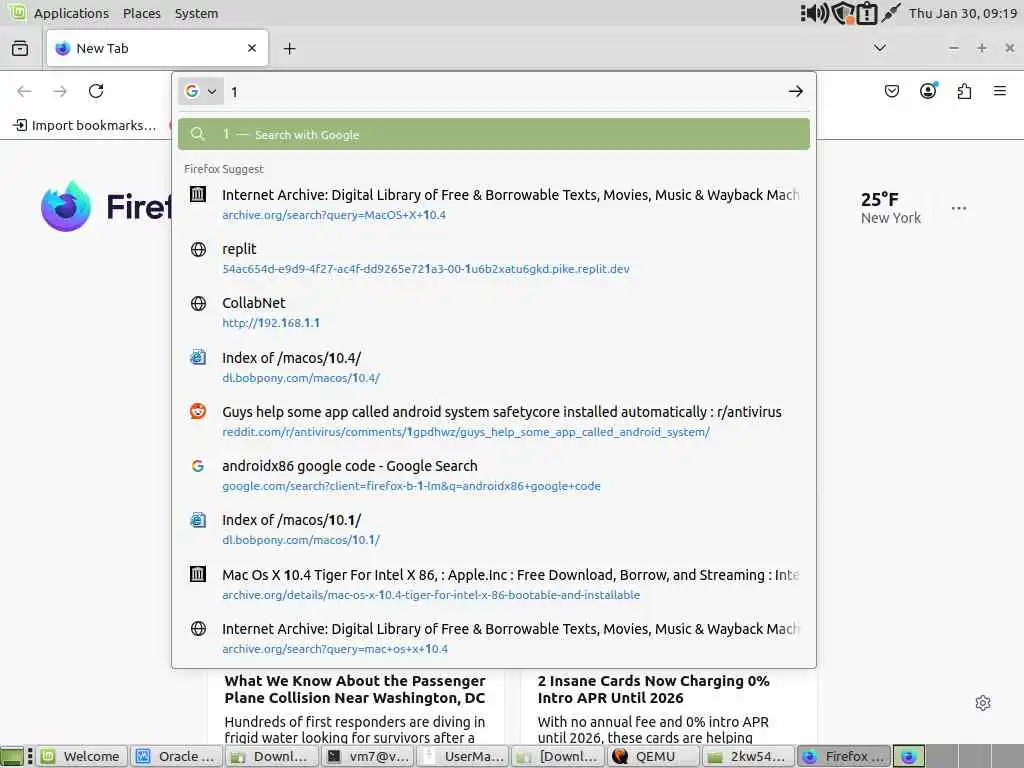The width and height of the screenshot is (1024, 768).
Task: Open the application hamburger menu
Action: [1000, 91]
